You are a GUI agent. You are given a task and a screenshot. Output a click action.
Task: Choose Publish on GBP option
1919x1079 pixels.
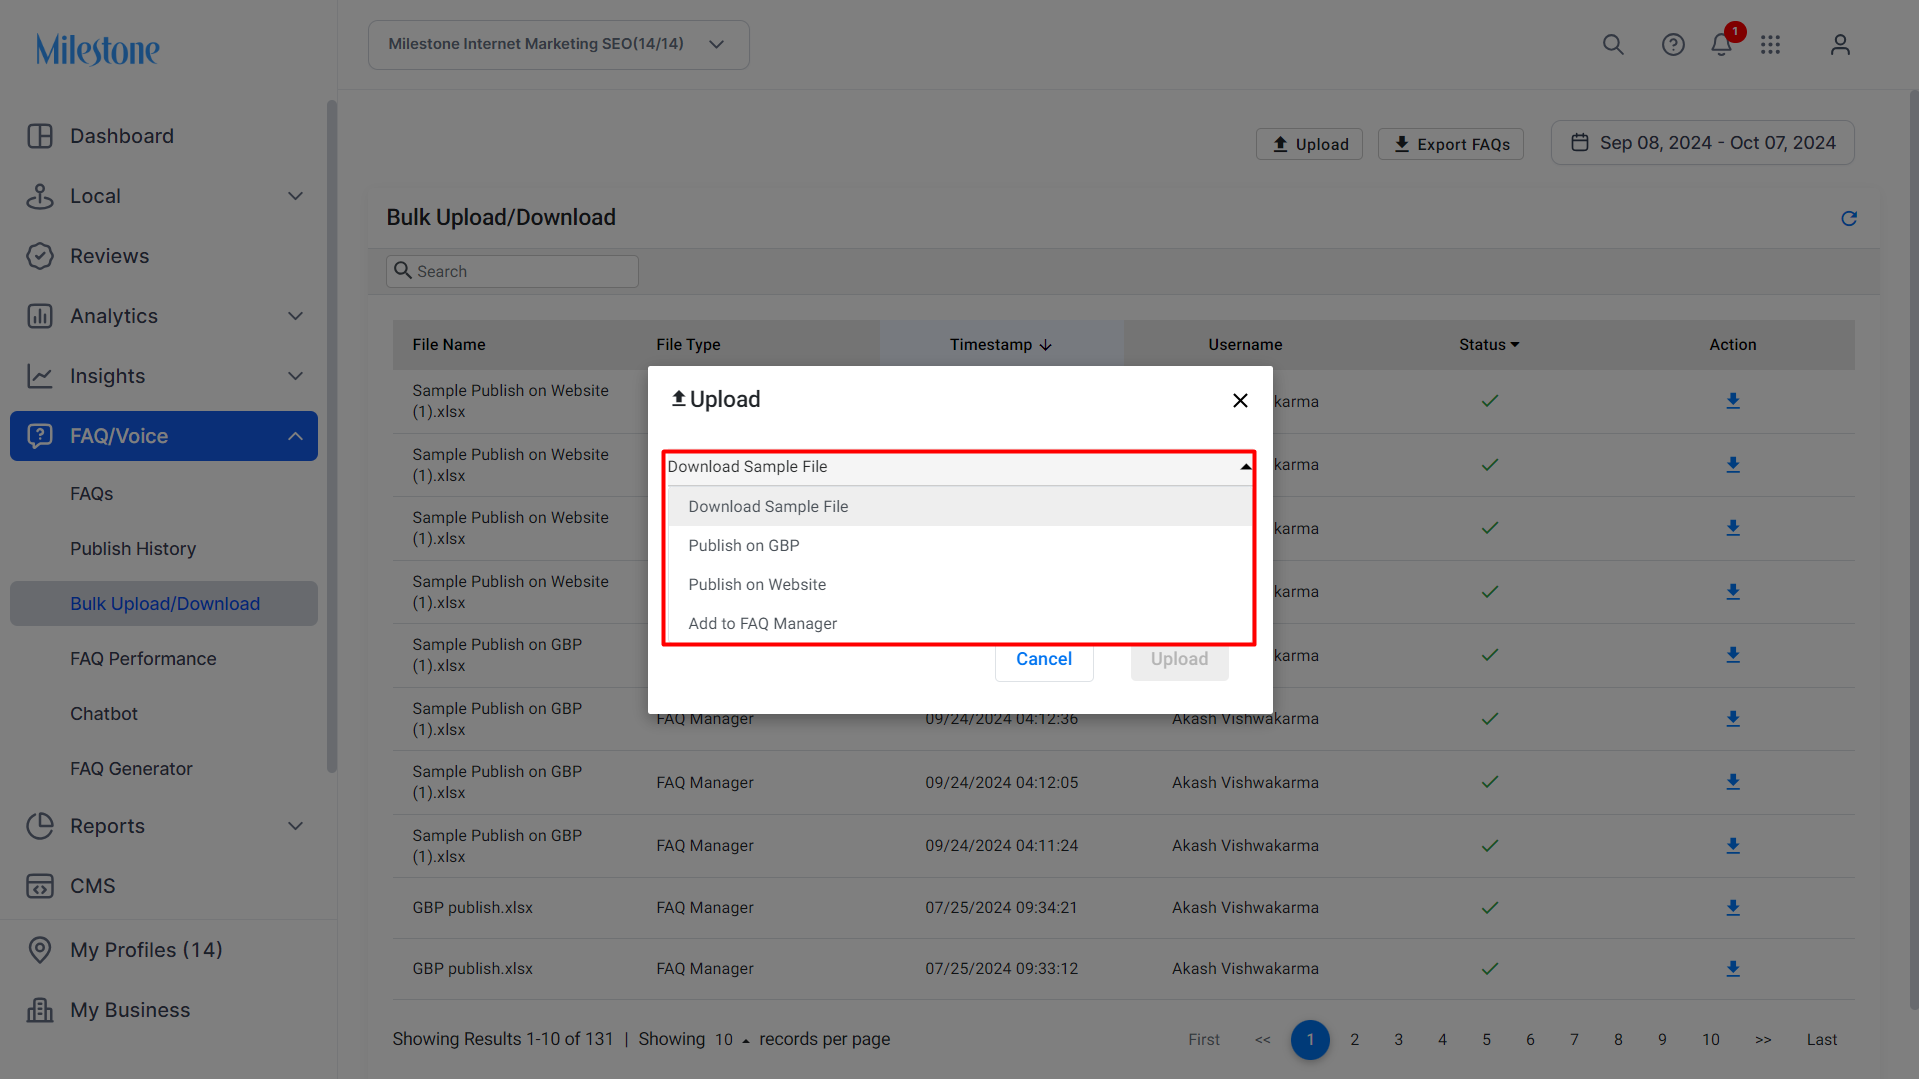(959, 546)
